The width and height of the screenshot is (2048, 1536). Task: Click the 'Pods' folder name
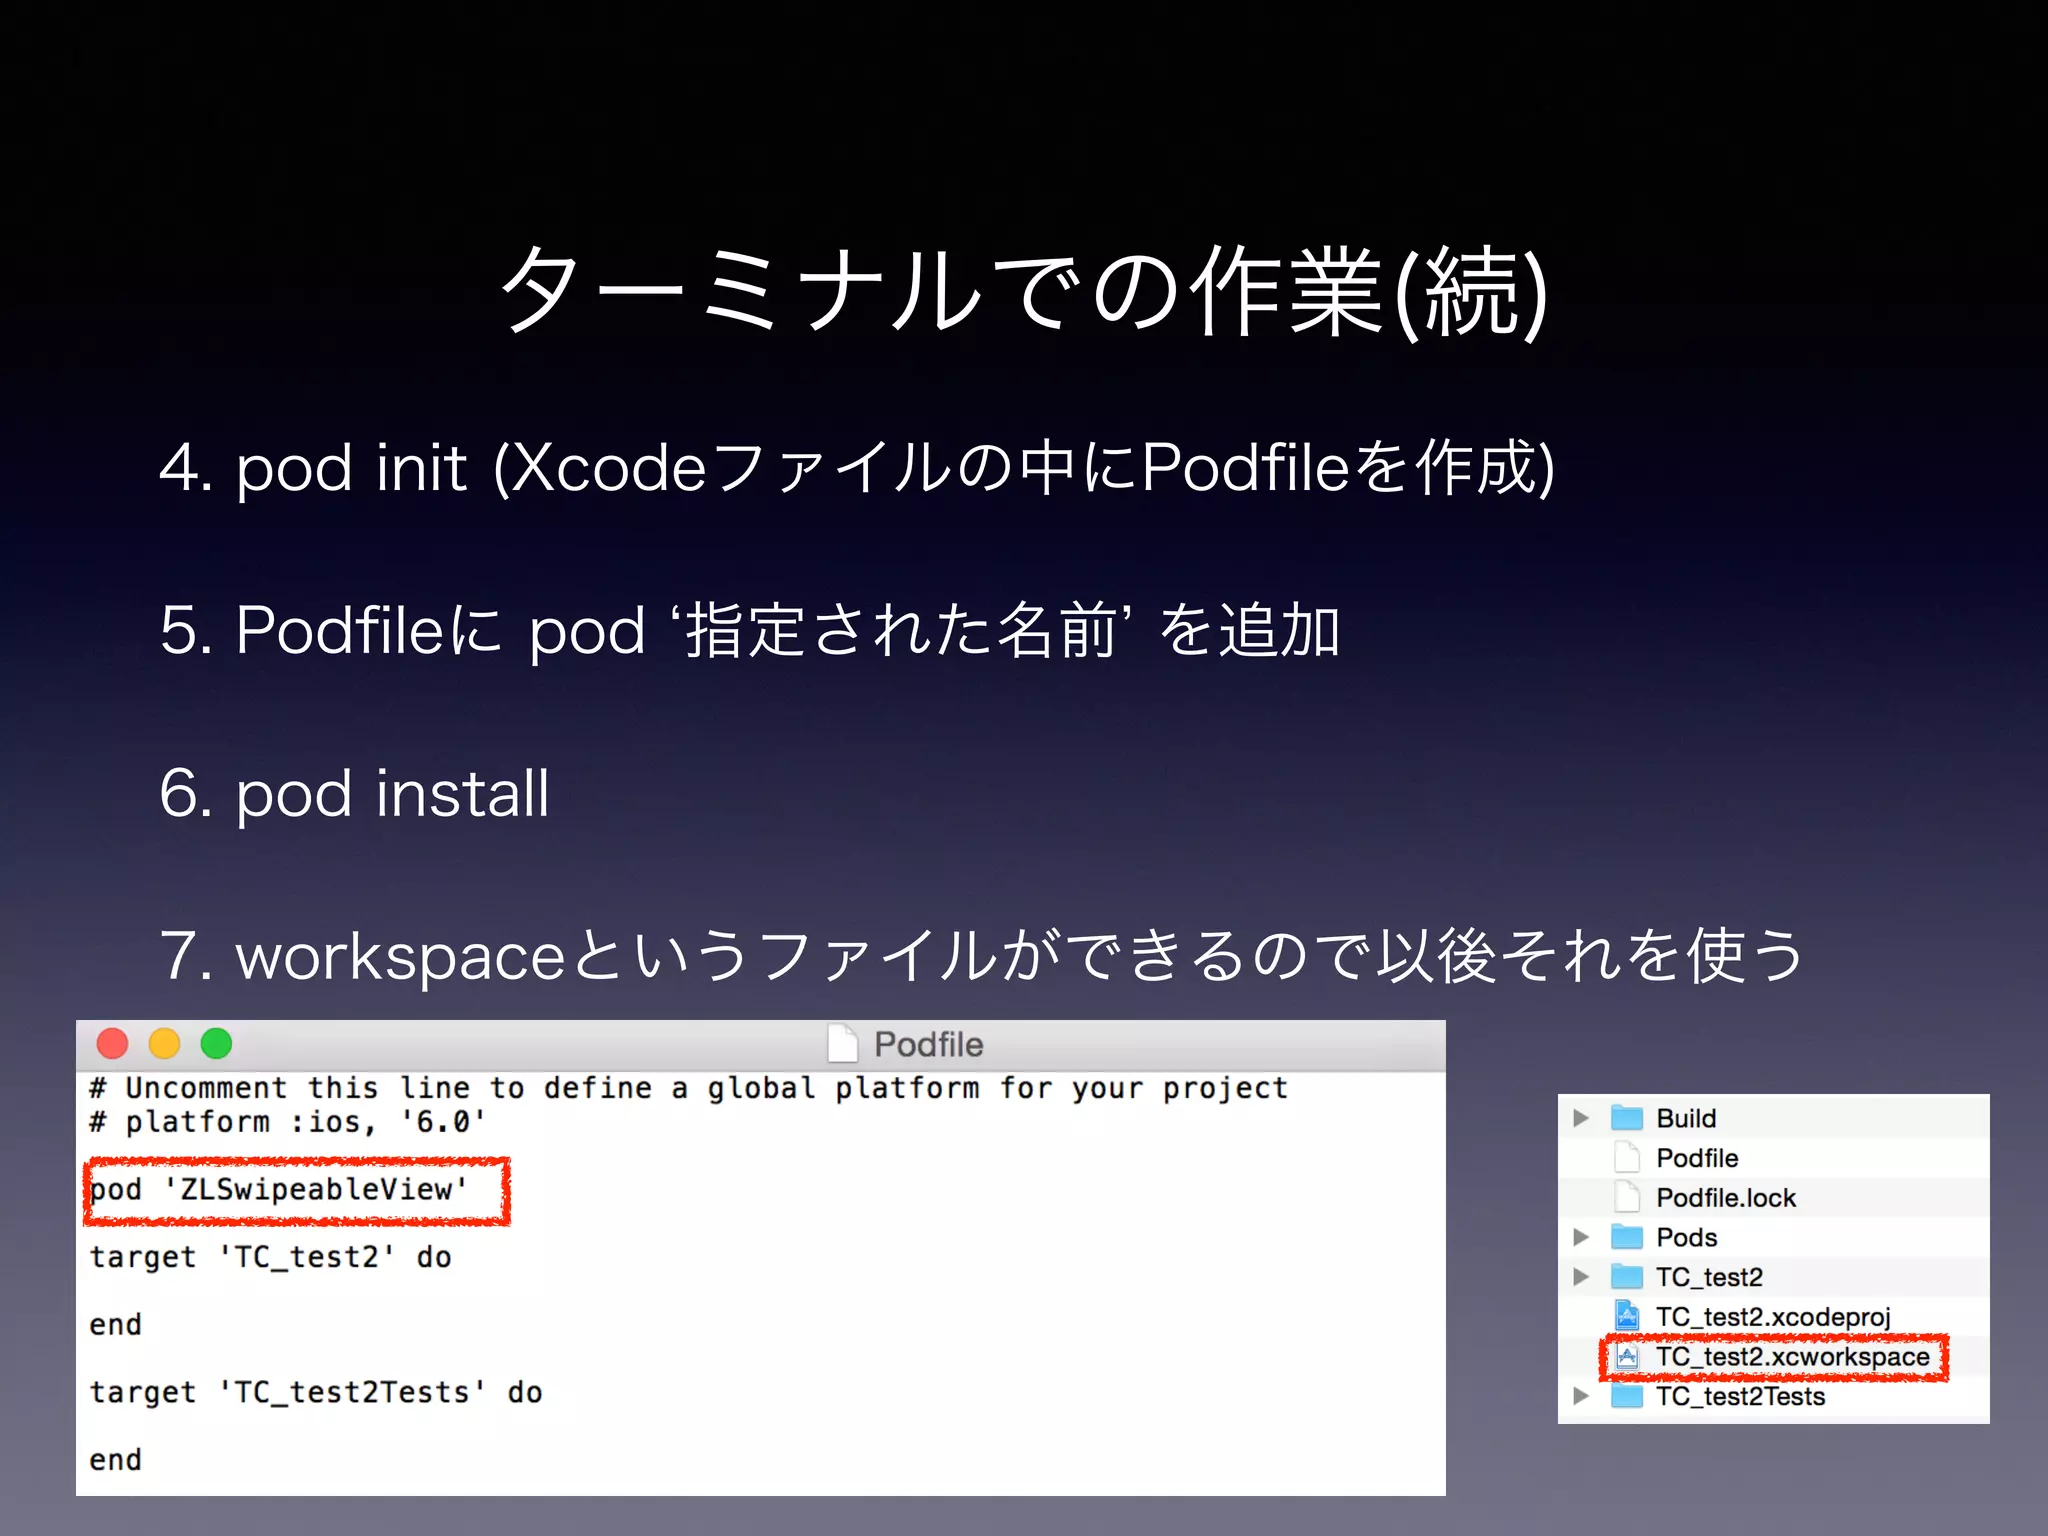pos(1686,1237)
